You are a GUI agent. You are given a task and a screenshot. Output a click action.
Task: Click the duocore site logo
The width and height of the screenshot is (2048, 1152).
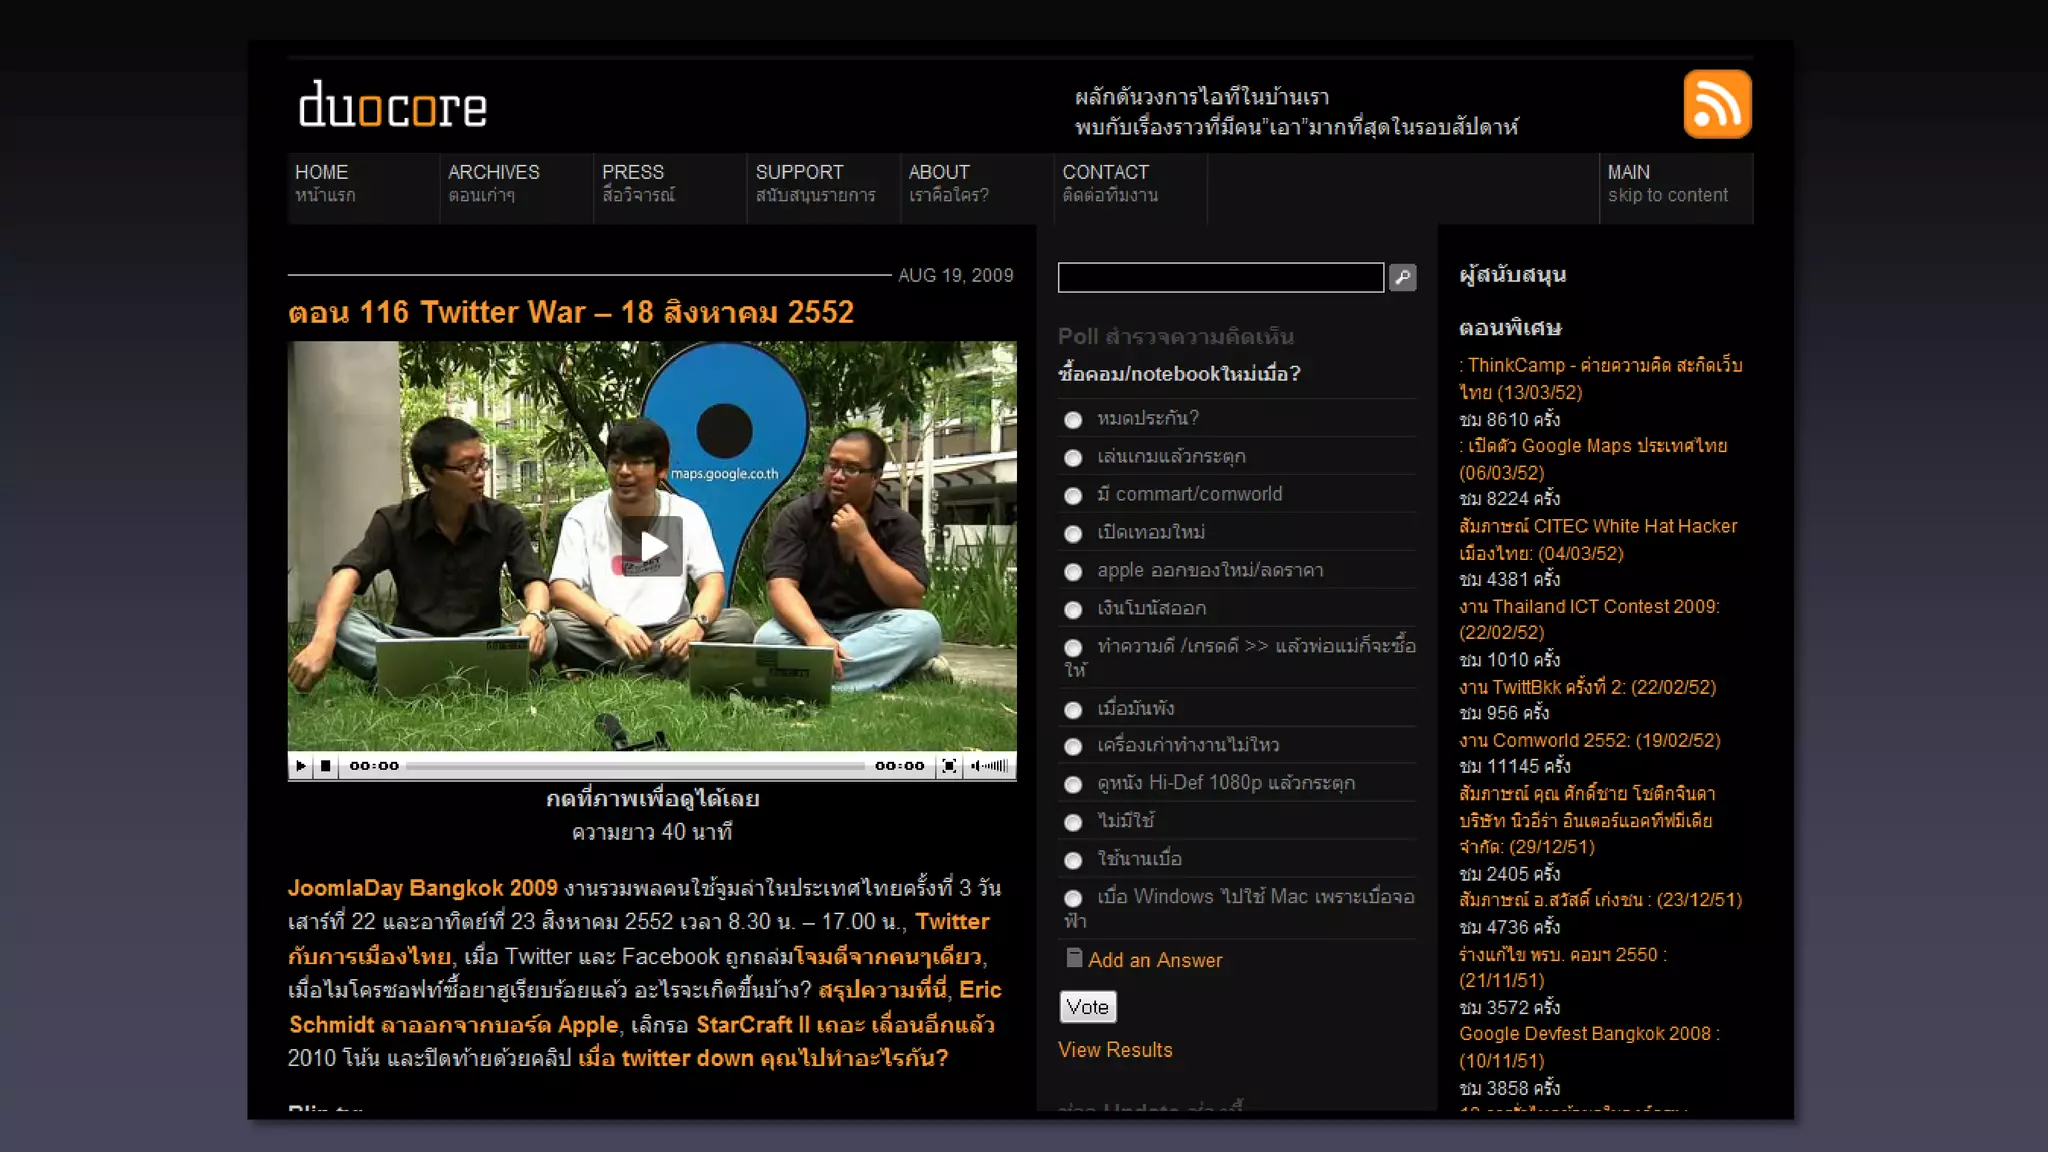click(393, 105)
